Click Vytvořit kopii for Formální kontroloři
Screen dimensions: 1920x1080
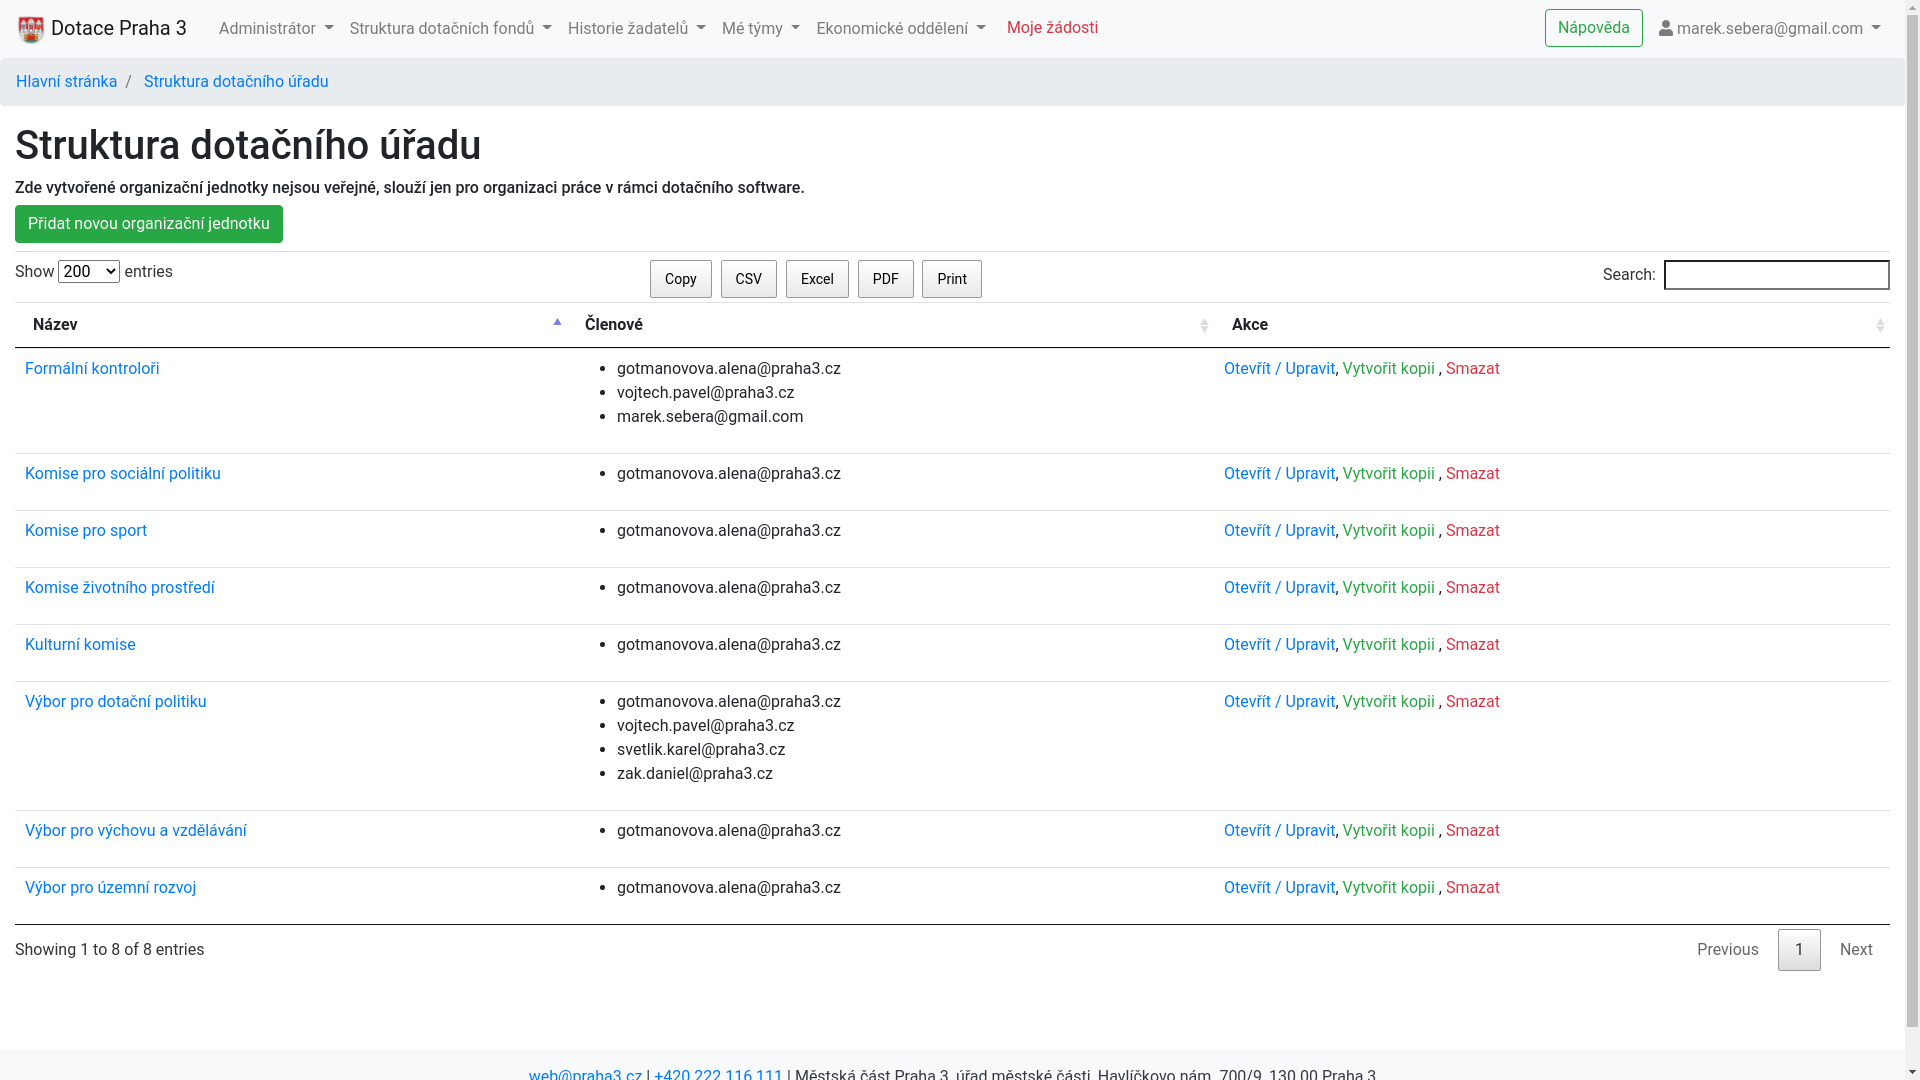pos(1388,369)
